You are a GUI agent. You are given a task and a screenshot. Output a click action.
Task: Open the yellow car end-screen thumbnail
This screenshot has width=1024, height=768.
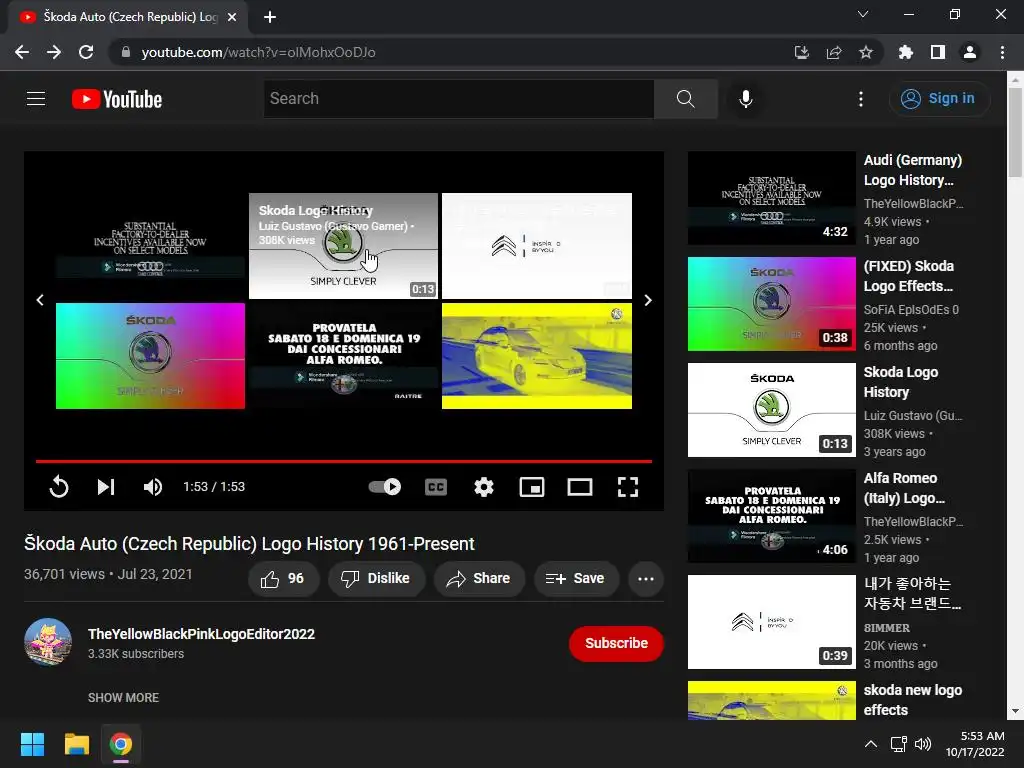537,356
